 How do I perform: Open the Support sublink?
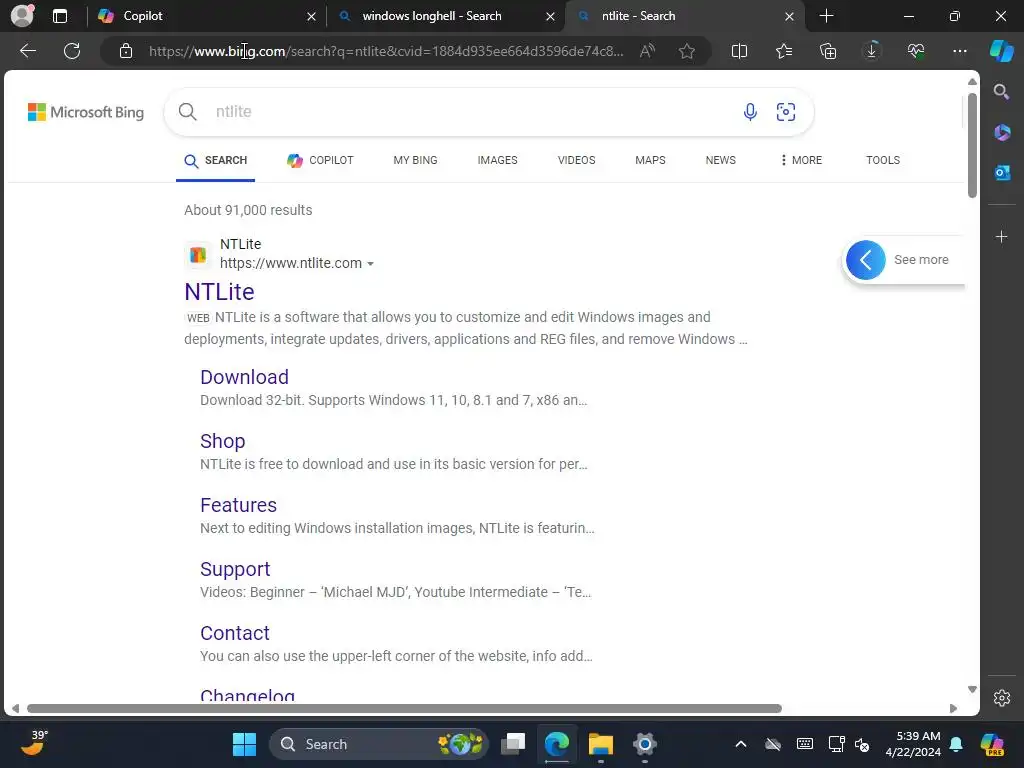(x=235, y=569)
